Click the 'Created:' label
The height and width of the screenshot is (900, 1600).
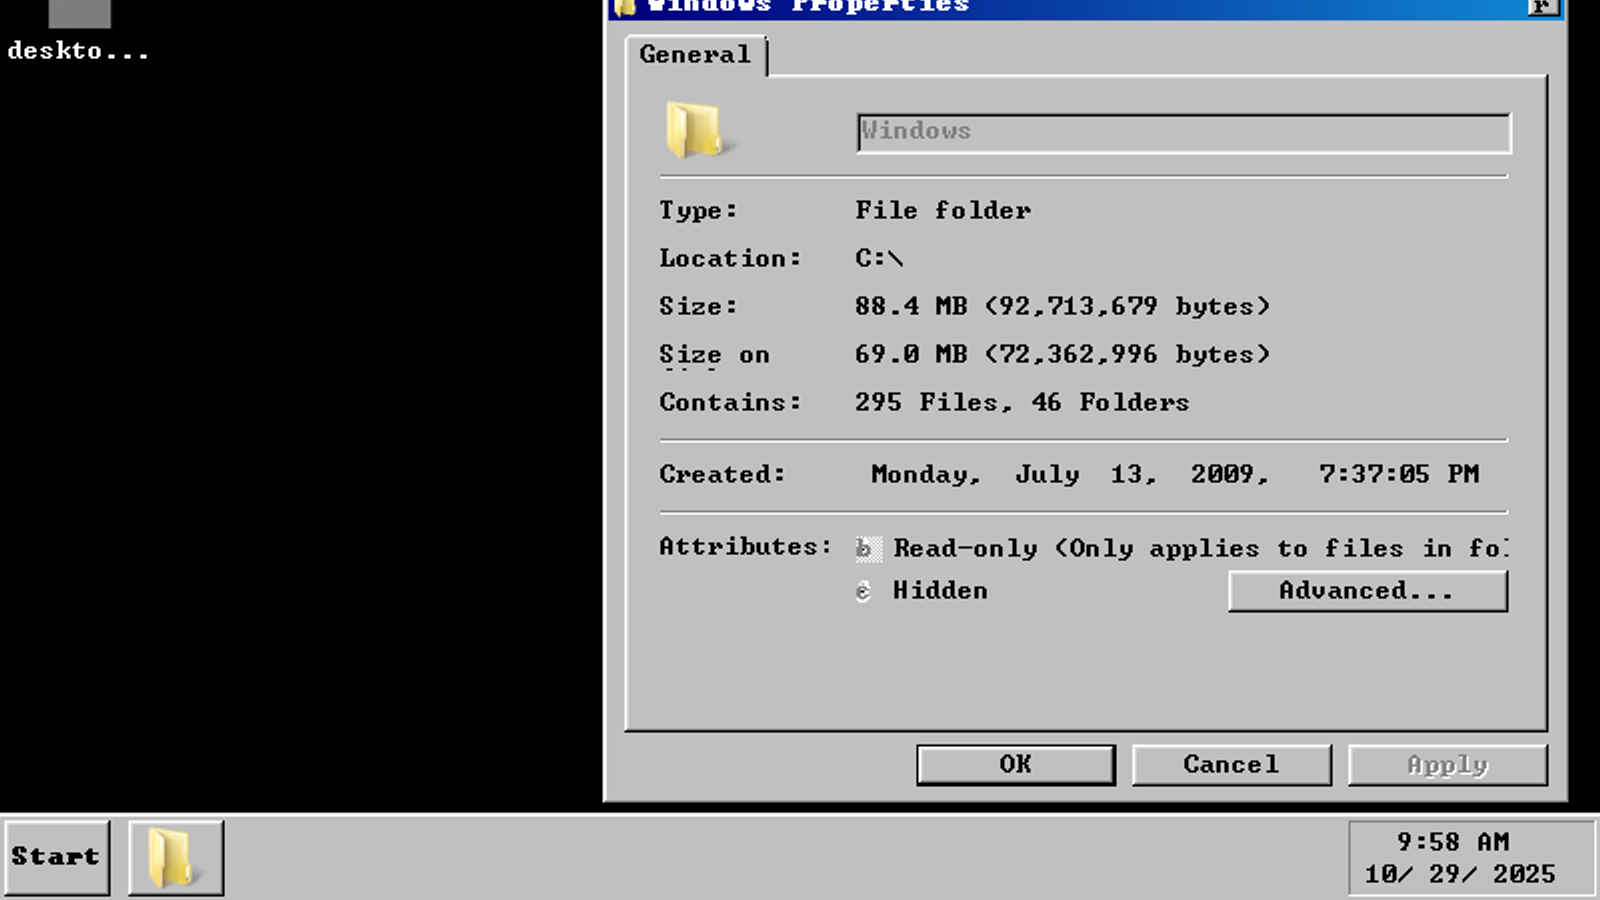coord(722,474)
